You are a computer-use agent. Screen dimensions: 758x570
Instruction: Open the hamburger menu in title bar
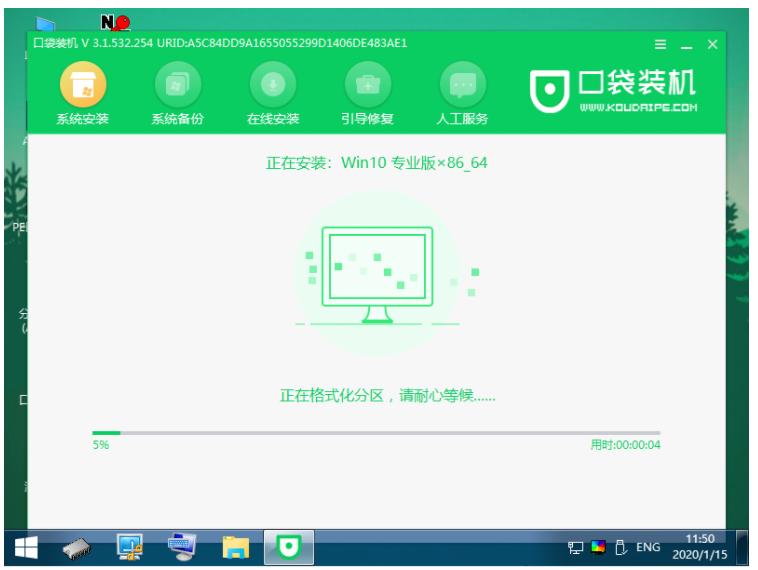(660, 45)
